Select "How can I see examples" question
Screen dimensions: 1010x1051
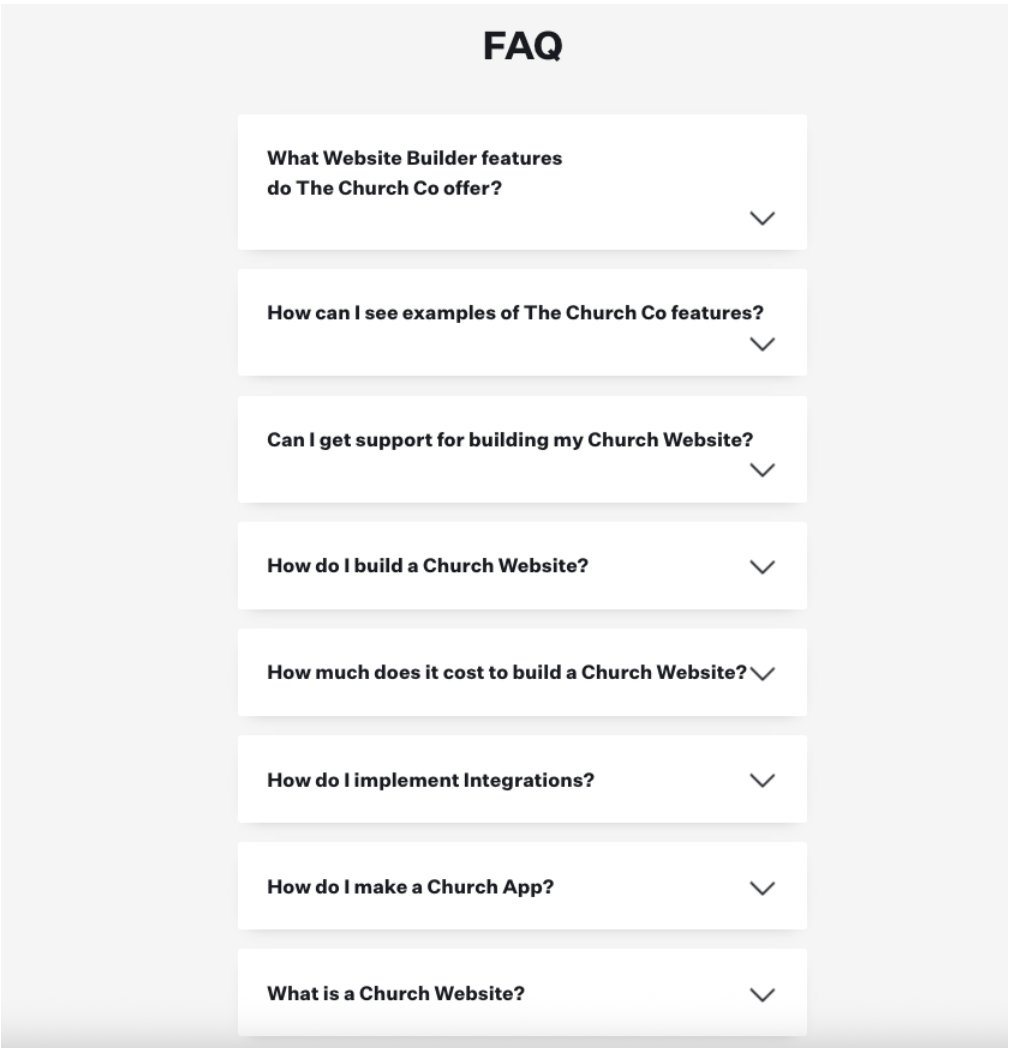[515, 313]
